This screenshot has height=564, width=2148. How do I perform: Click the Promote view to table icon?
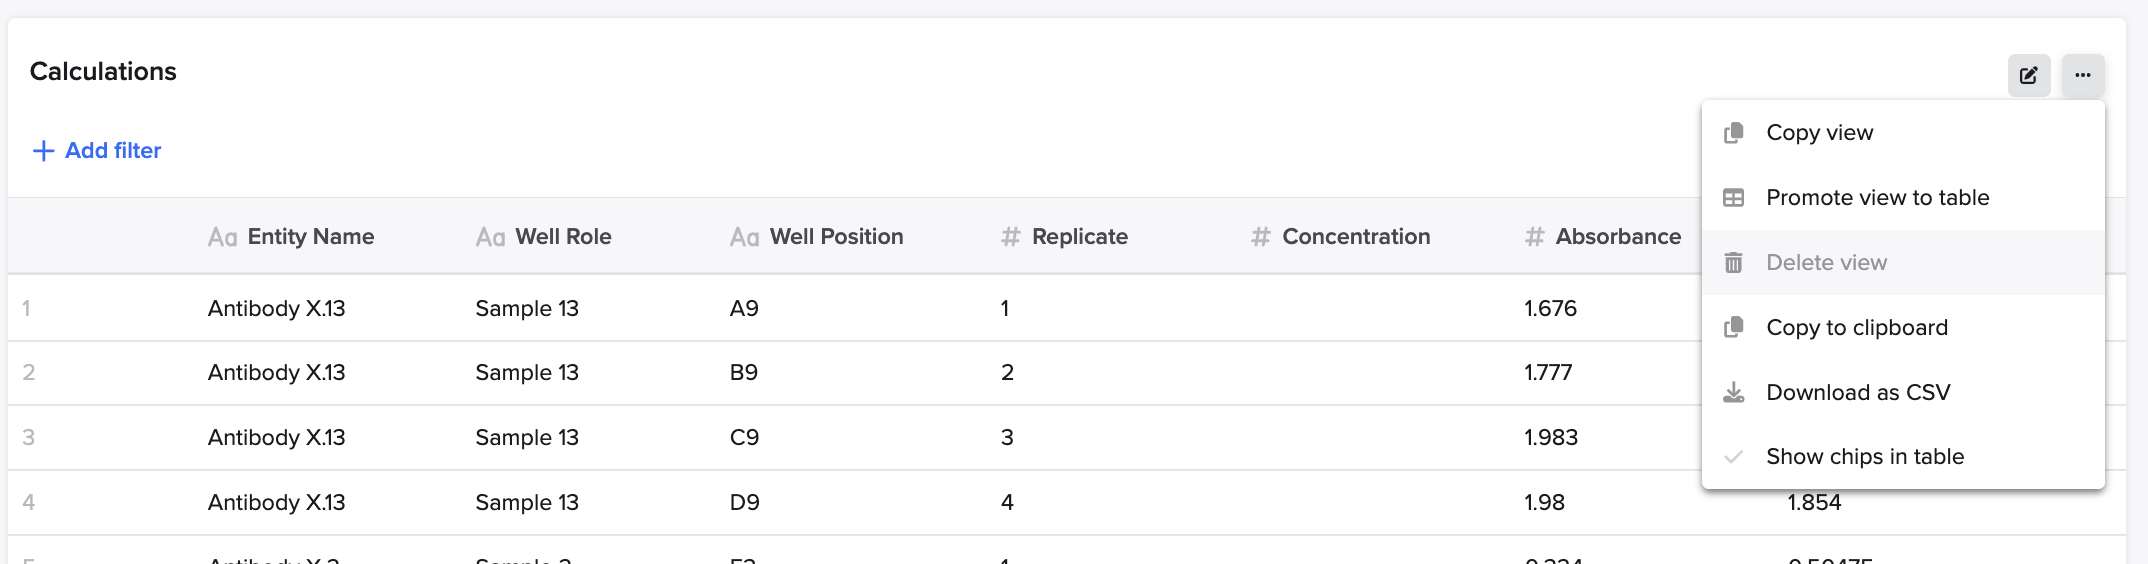(1734, 198)
